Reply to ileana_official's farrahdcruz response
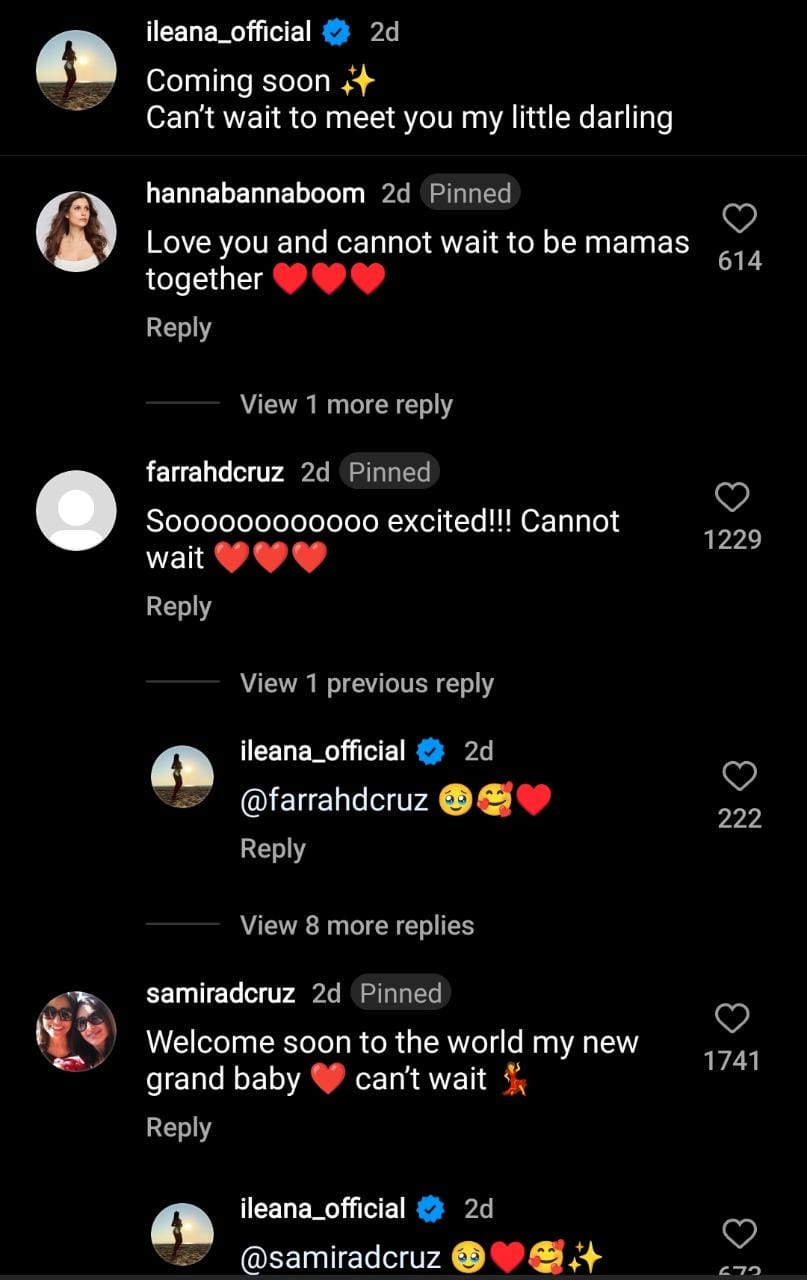The image size is (807, 1280). tap(273, 849)
